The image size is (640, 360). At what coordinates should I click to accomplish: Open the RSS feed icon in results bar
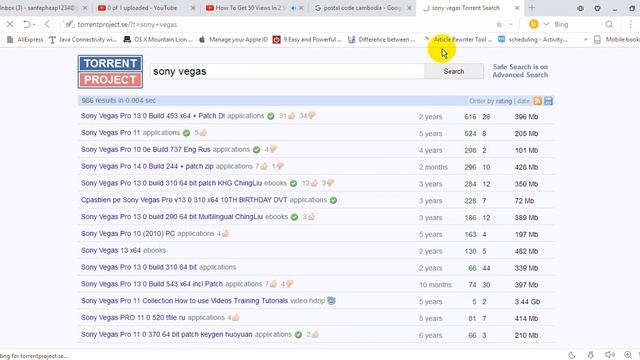538,101
